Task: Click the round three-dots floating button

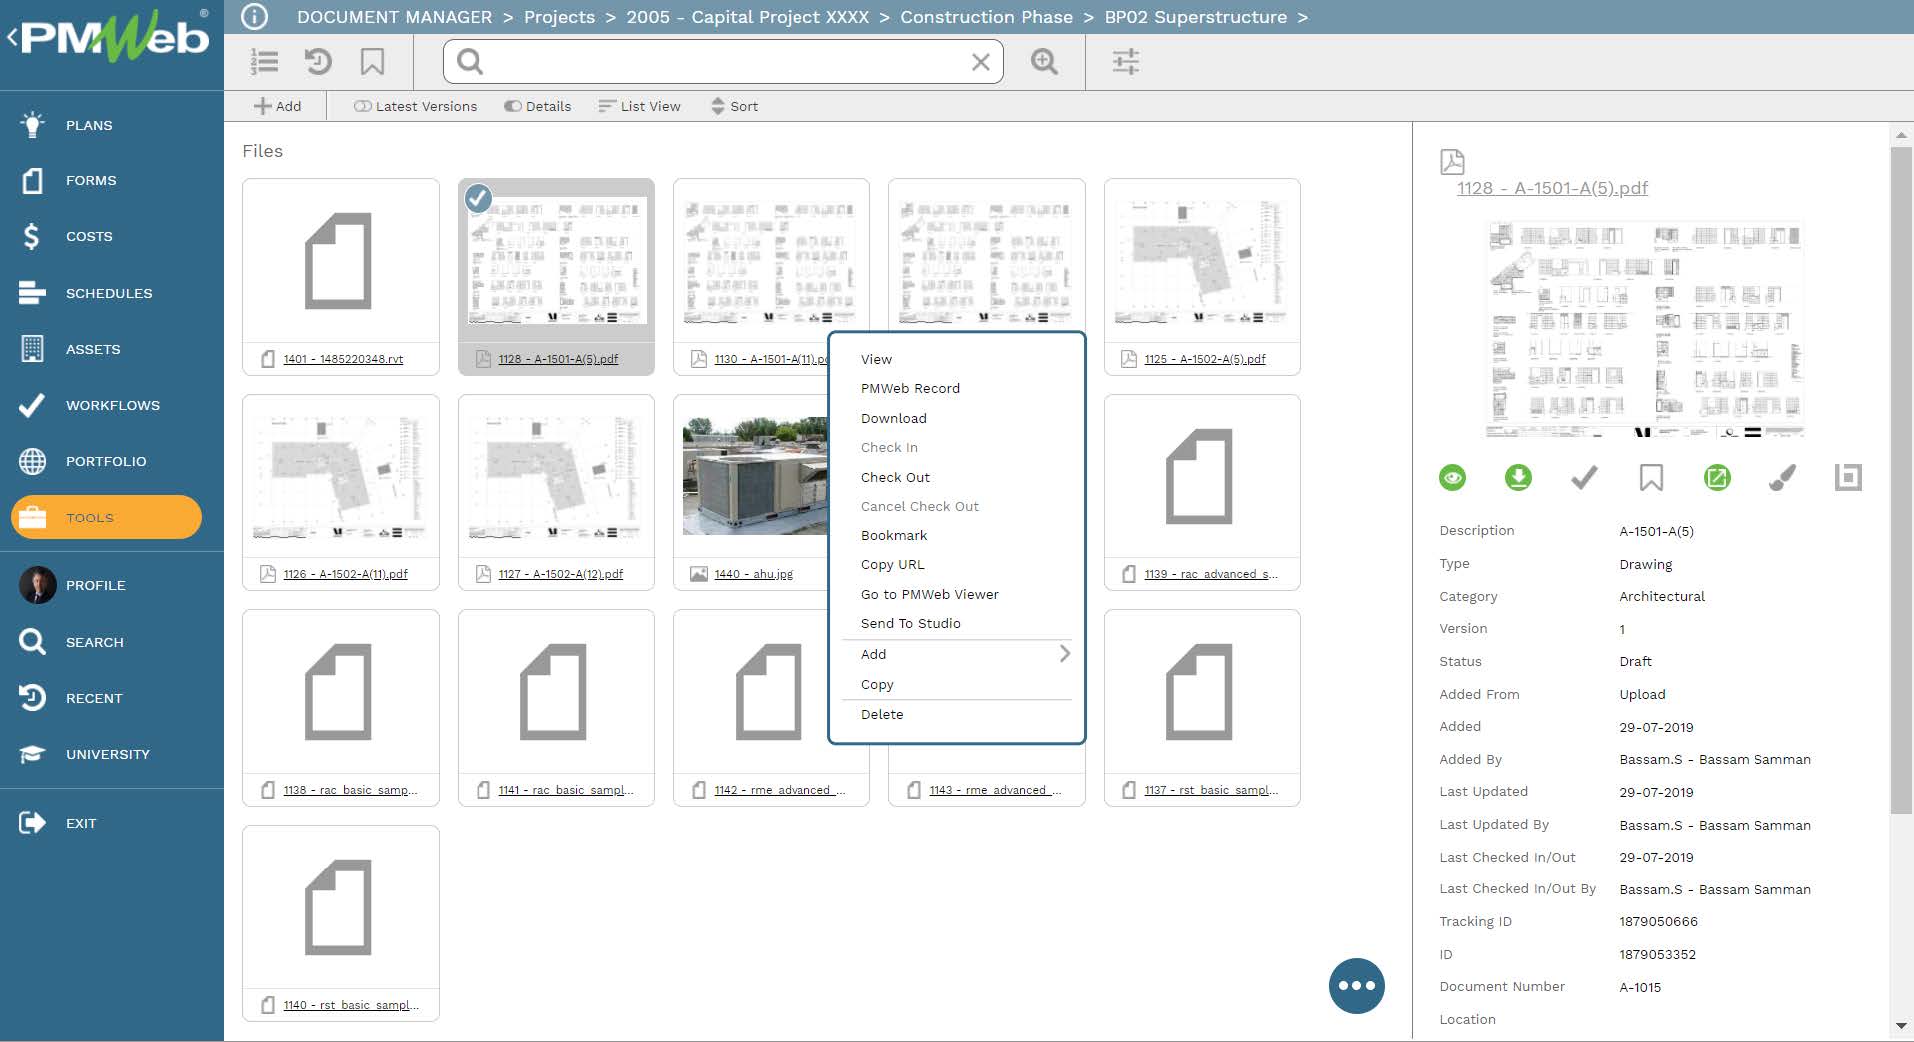Action: (1356, 985)
